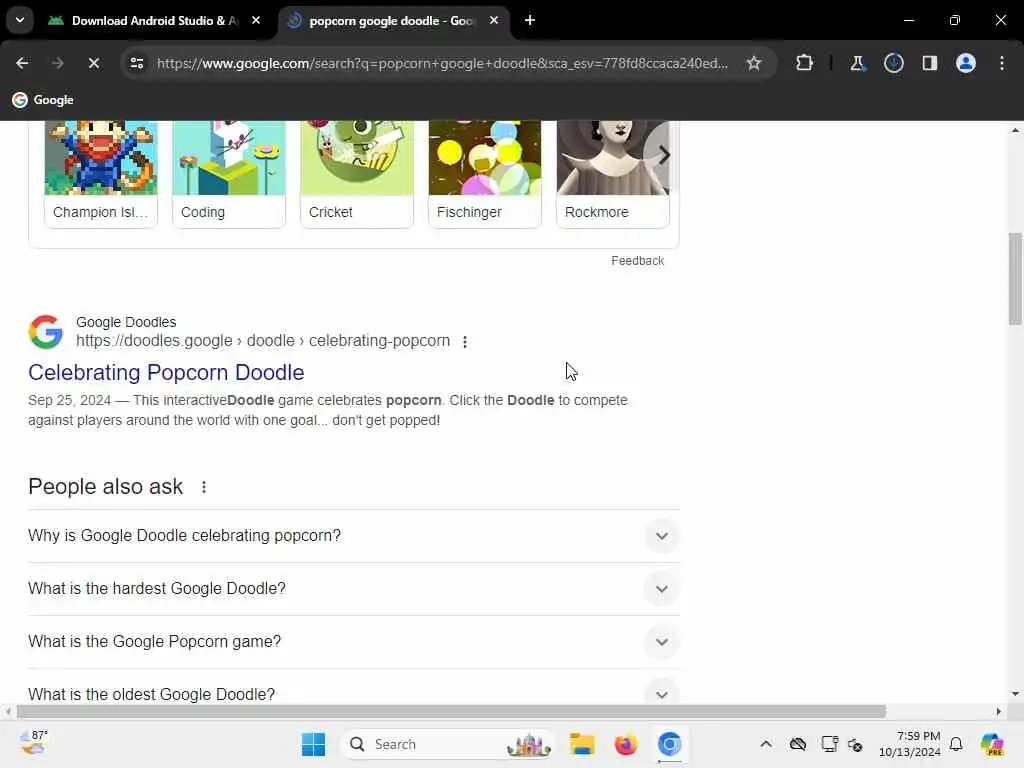1024x768 pixels.
Task: Select the popcorn google doodle tab
Action: click(391, 20)
